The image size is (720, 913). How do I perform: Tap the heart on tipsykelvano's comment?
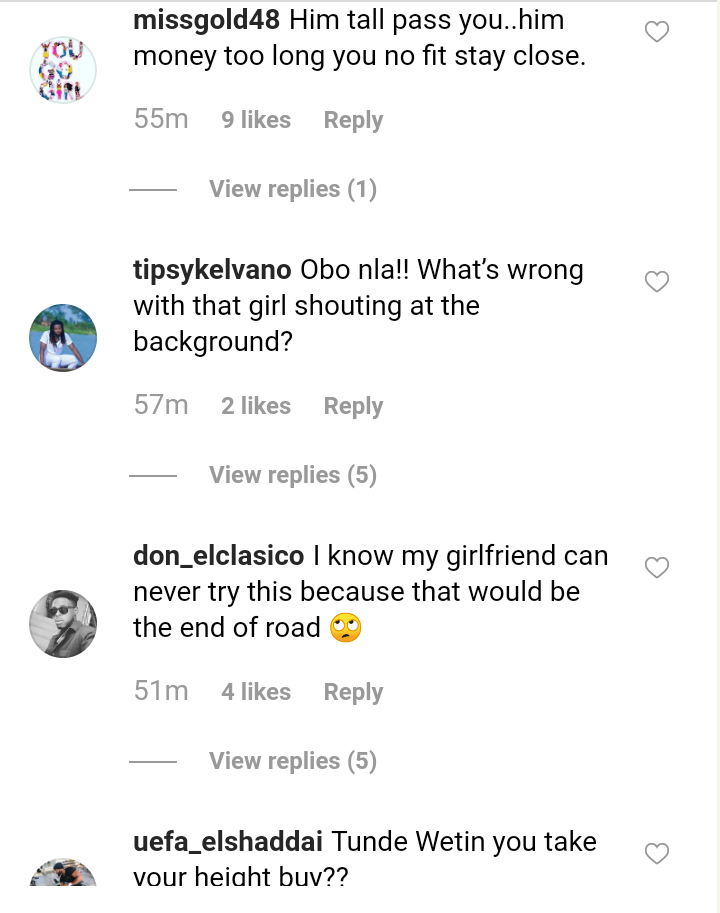(x=656, y=282)
